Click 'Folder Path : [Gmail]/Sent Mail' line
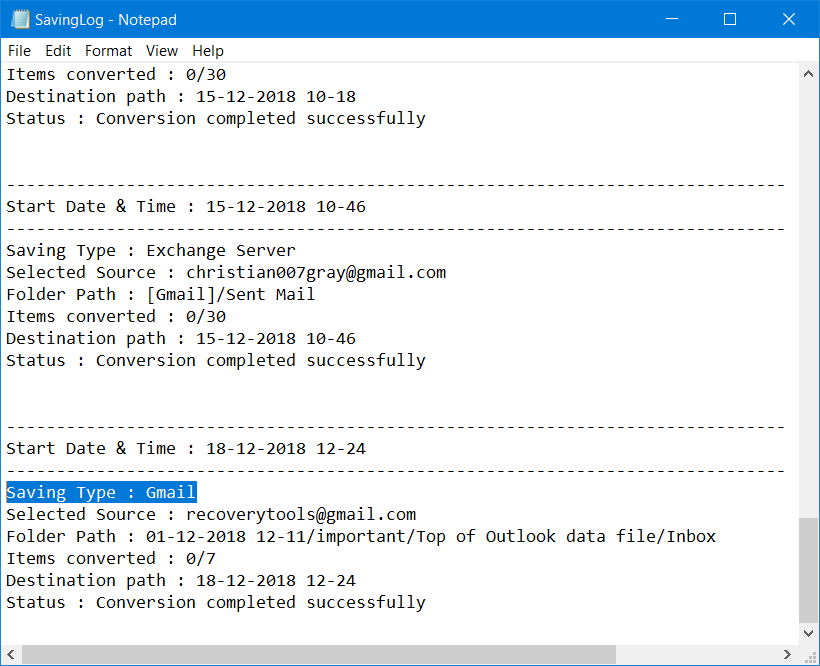Screen dimensions: 820x666 (161, 294)
